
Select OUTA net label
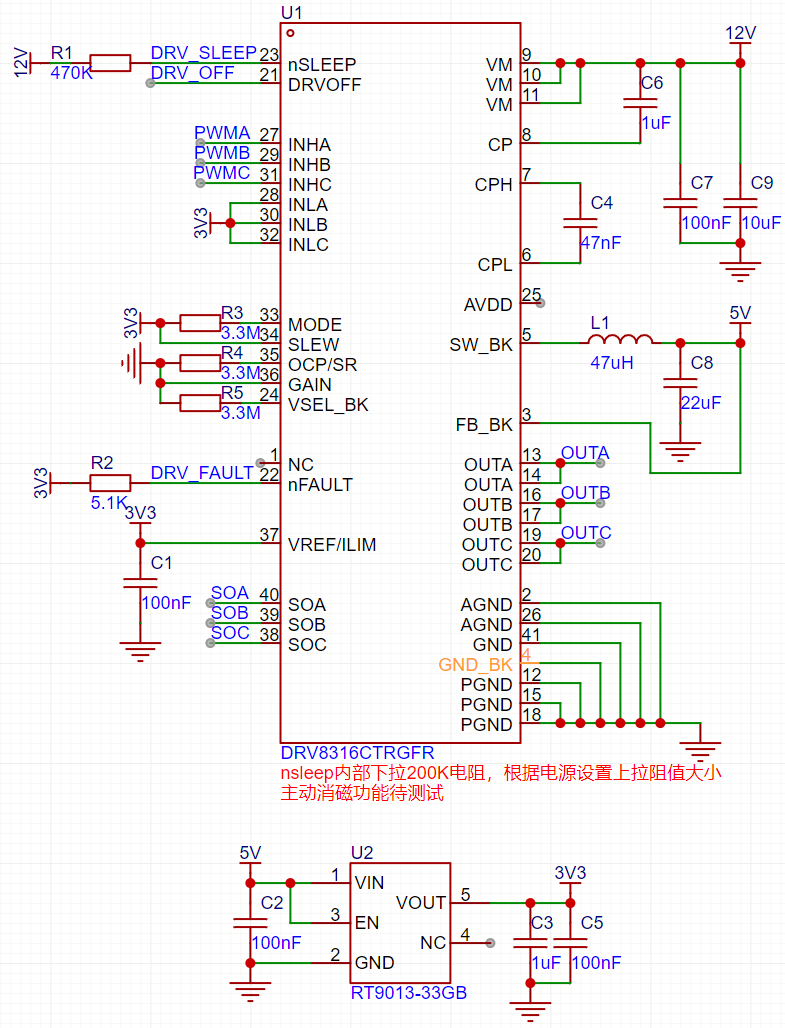585,453
